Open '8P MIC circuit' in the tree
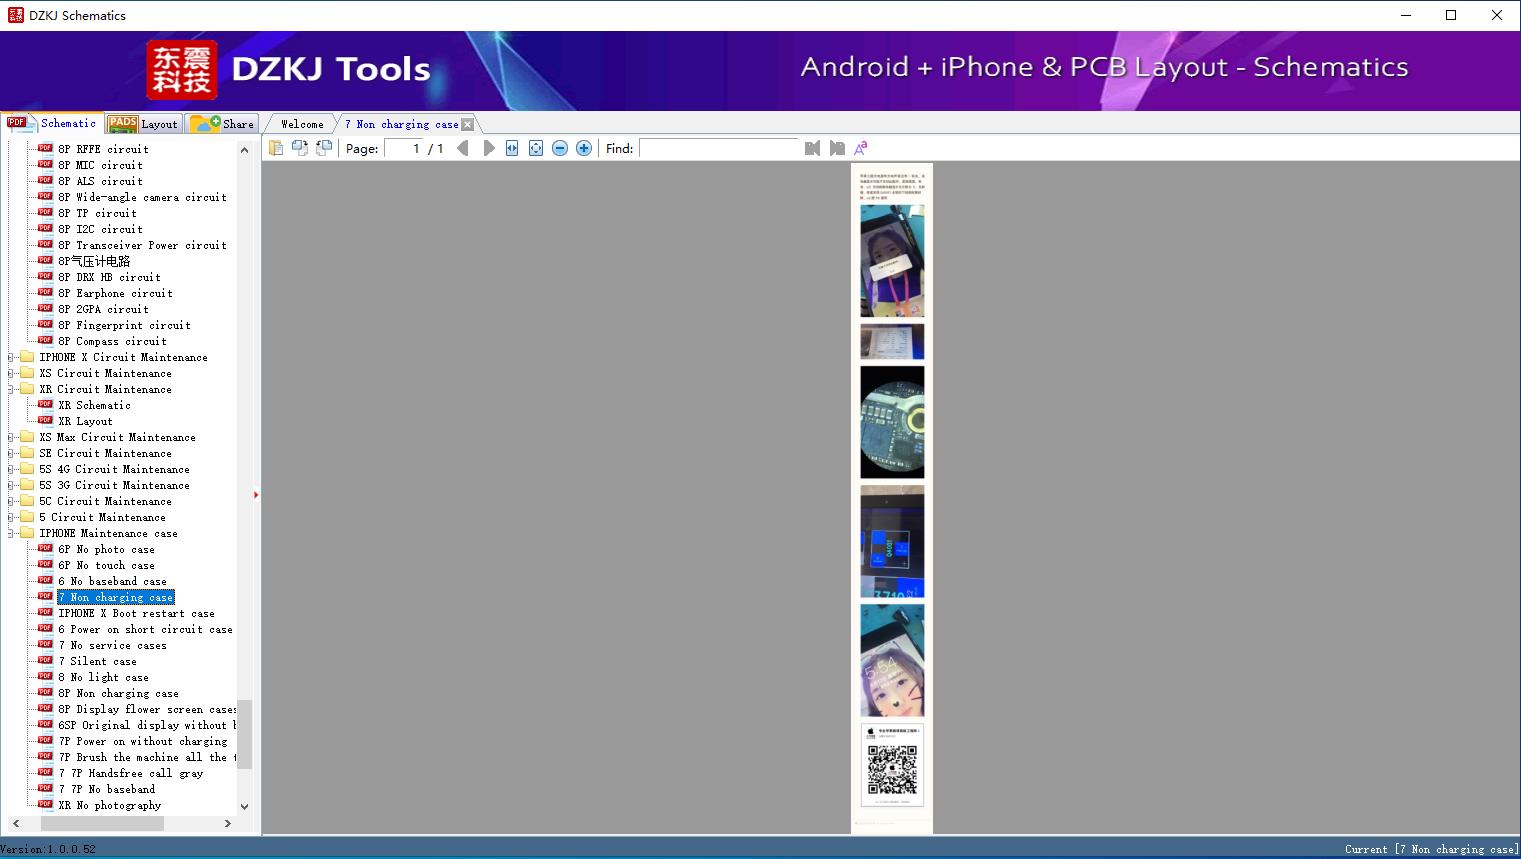This screenshot has width=1521, height=859. [100, 165]
